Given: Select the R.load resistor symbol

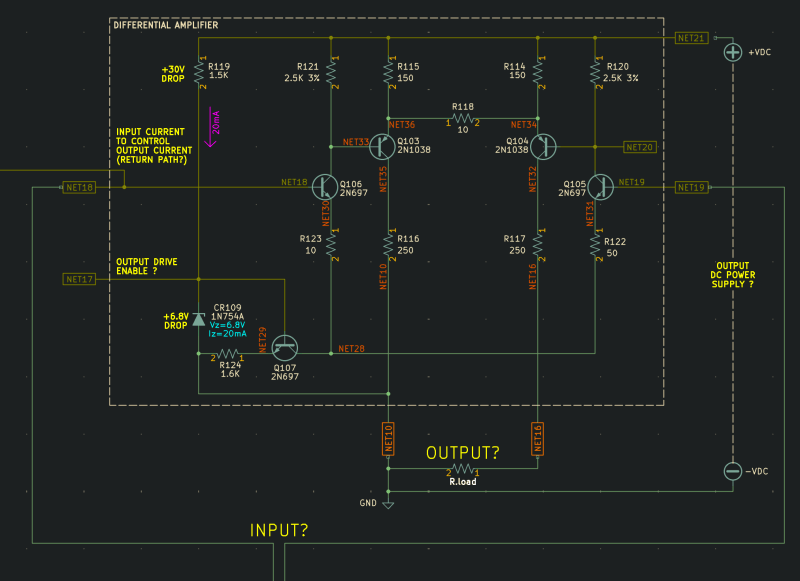Looking at the screenshot, I should pos(463,468).
